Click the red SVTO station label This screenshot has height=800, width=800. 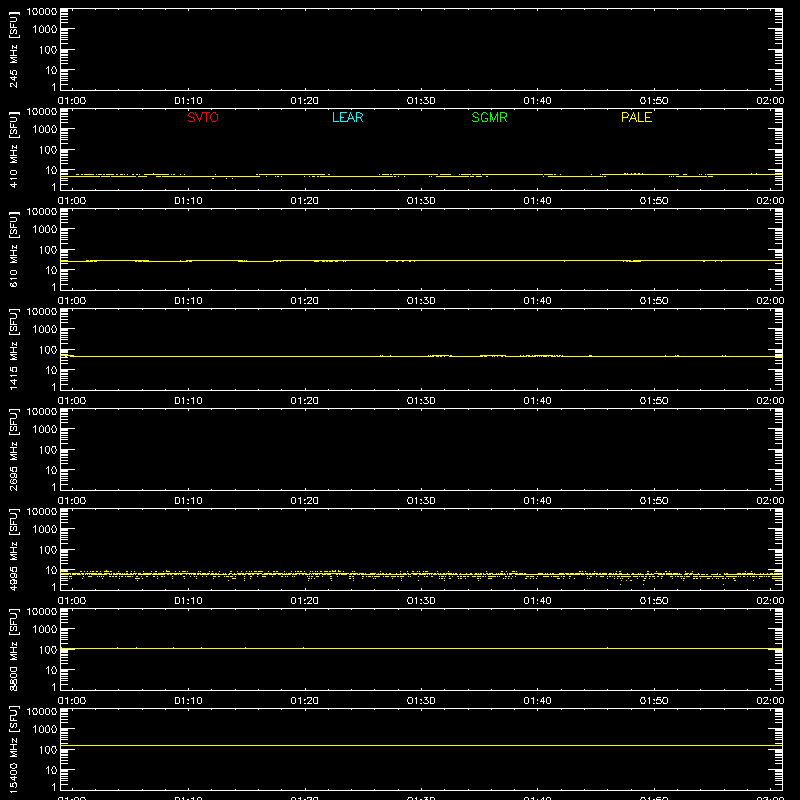tap(203, 117)
